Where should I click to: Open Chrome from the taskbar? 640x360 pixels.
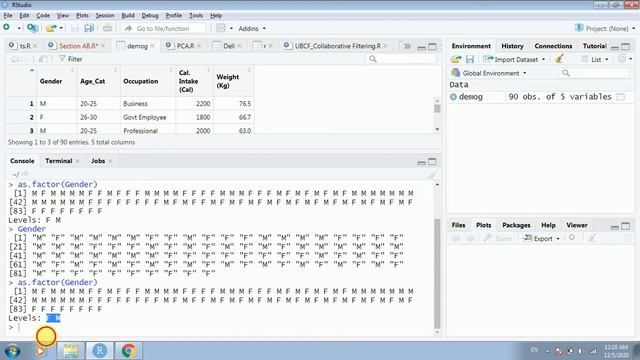coord(129,351)
